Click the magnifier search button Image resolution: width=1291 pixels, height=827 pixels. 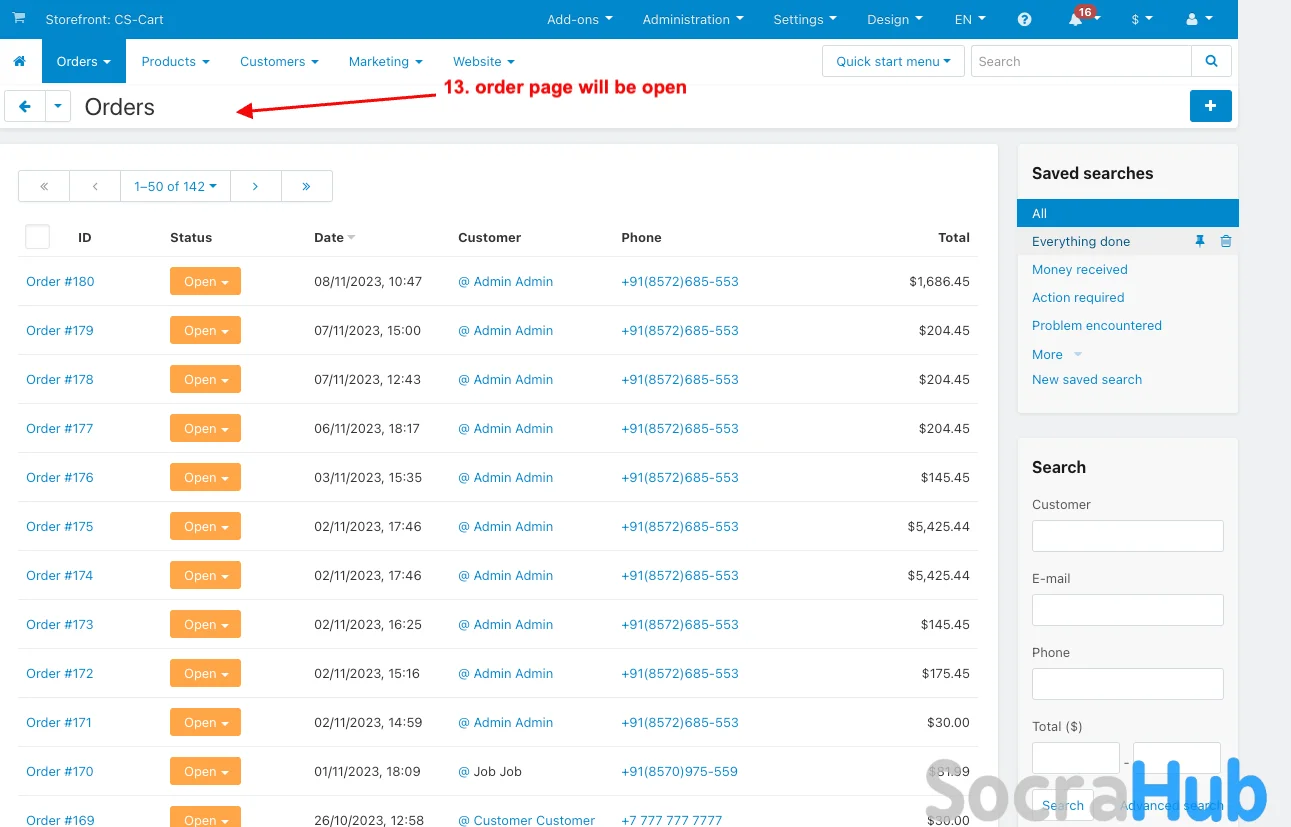pos(1211,62)
